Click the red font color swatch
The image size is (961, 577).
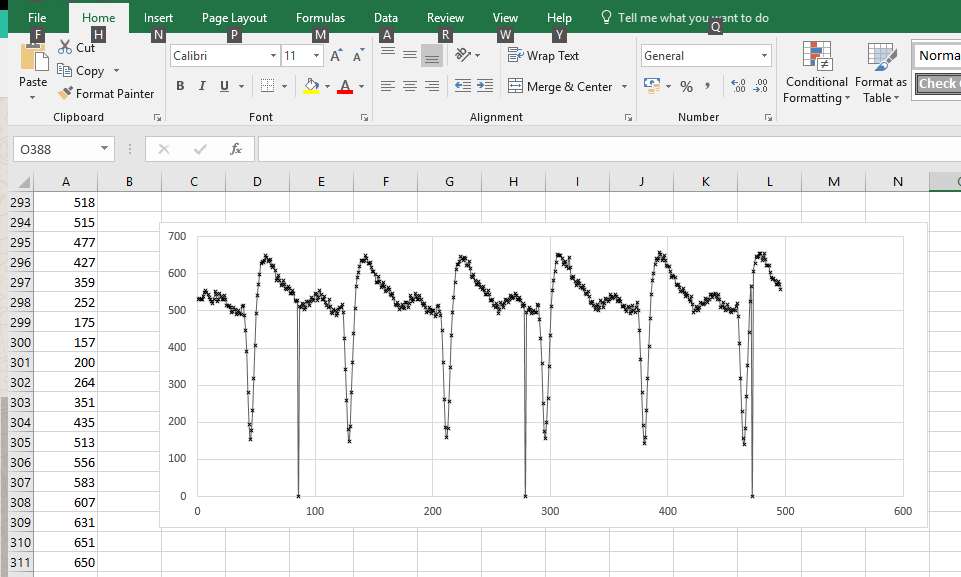345,90
